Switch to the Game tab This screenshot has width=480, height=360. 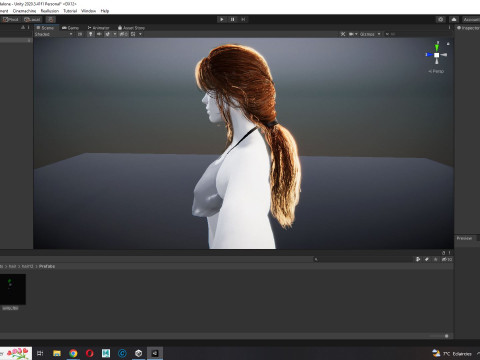(x=70, y=28)
